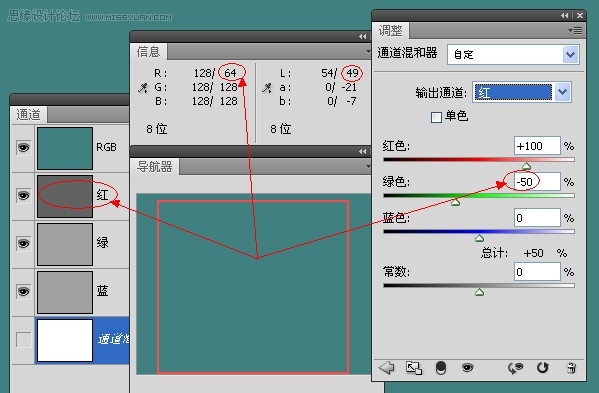Image resolution: width=599 pixels, height=393 pixels.
Task: Click eyedropper icon beside Lab readout
Action: point(267,88)
